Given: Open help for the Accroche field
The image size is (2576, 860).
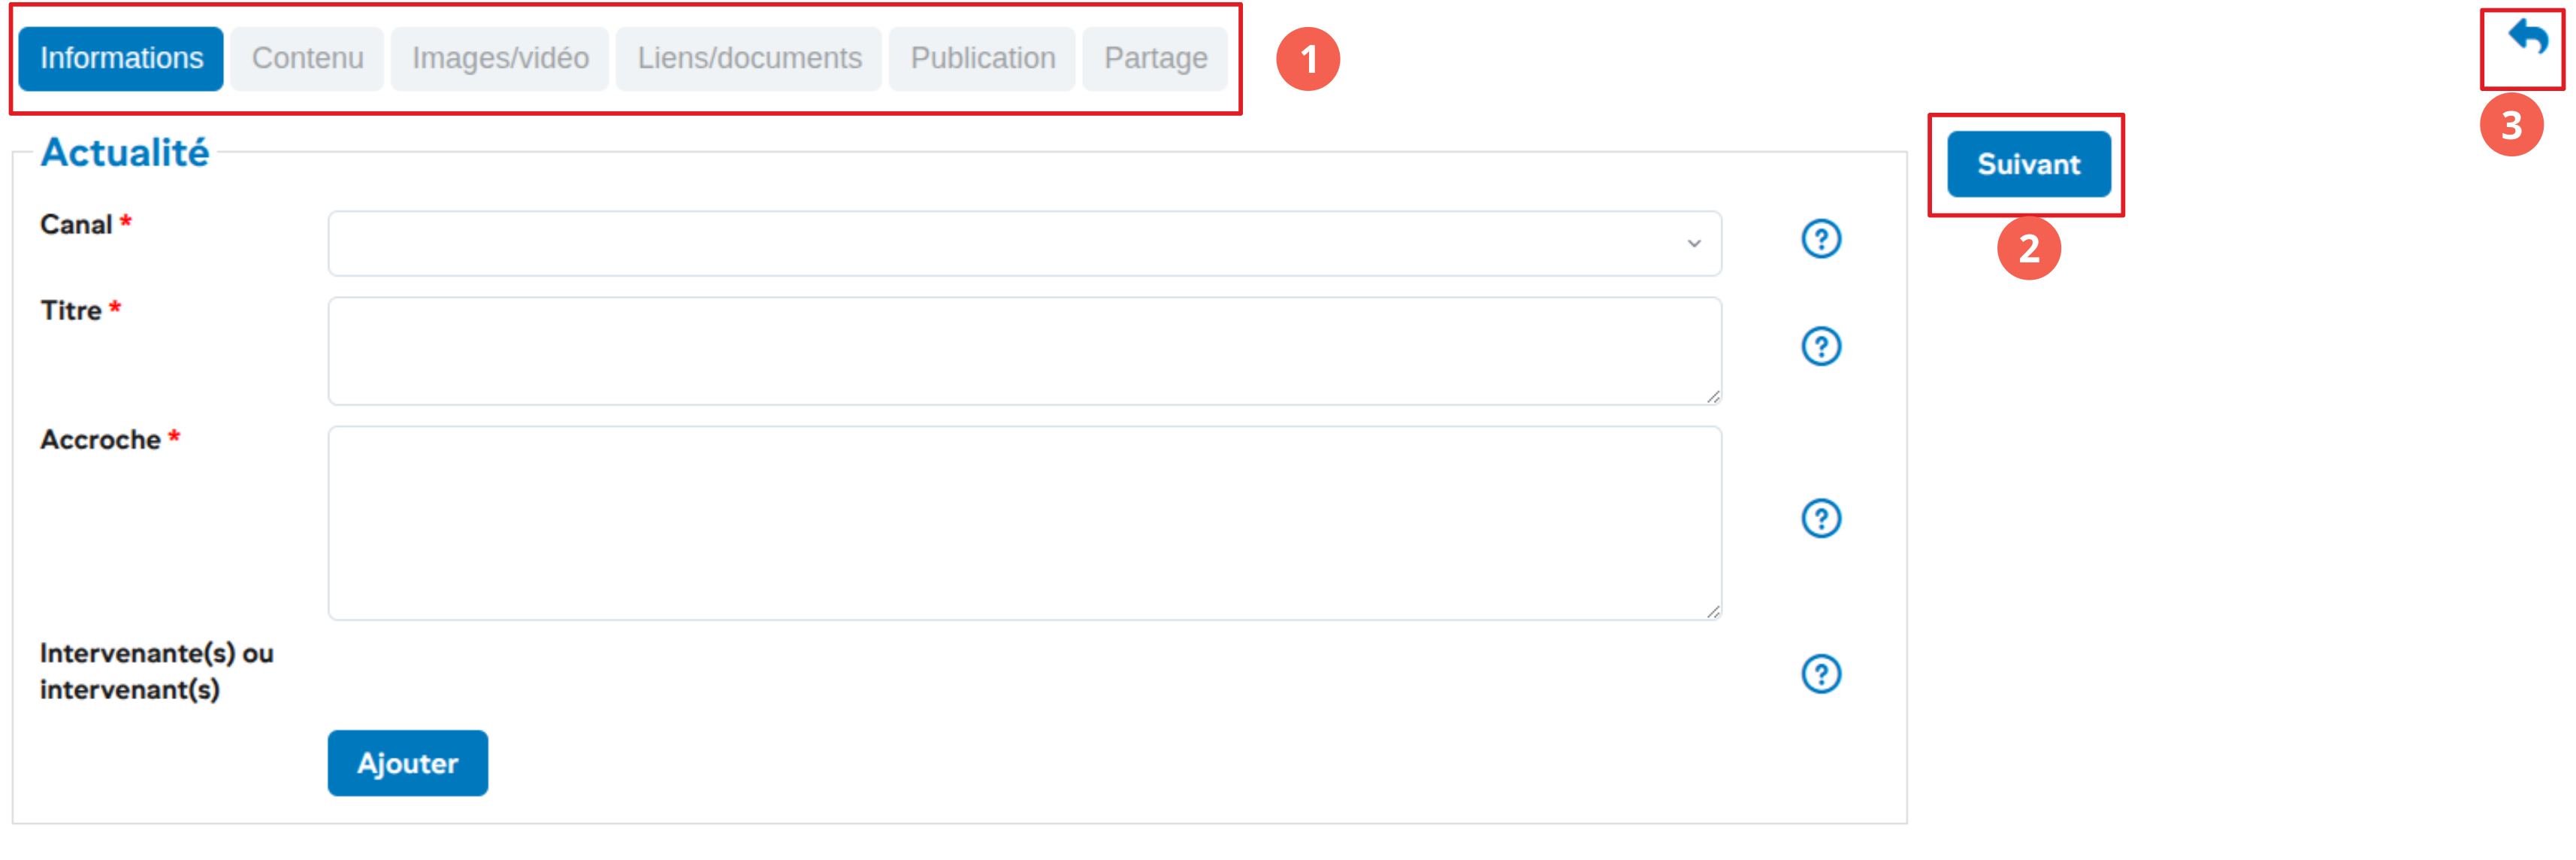Looking at the screenshot, I should click(1820, 518).
